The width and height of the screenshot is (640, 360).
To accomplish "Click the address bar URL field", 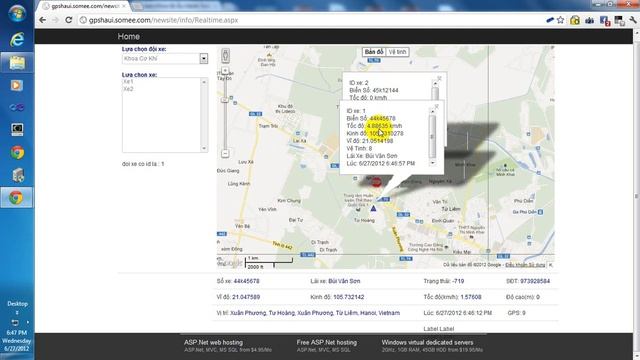I will point(310,20).
